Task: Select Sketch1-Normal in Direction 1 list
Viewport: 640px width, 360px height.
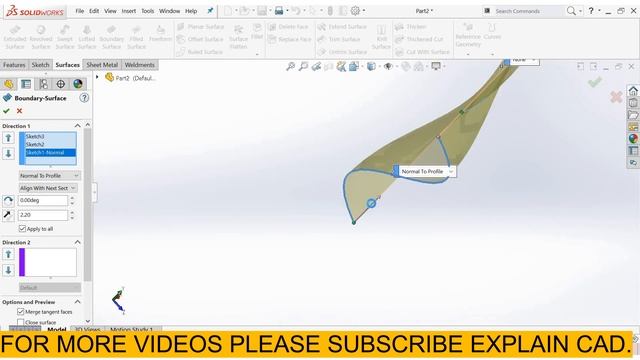Action: click(x=50, y=153)
